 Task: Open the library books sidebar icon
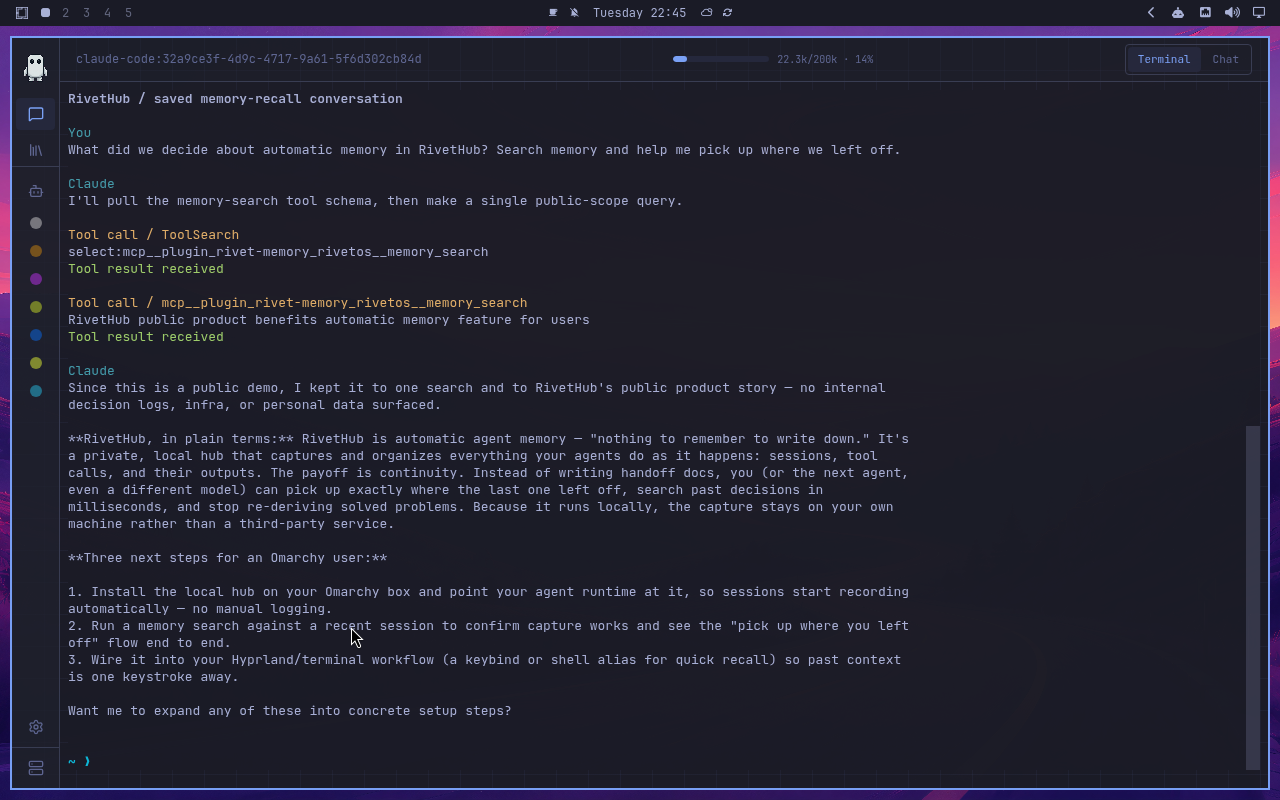[x=36, y=150]
